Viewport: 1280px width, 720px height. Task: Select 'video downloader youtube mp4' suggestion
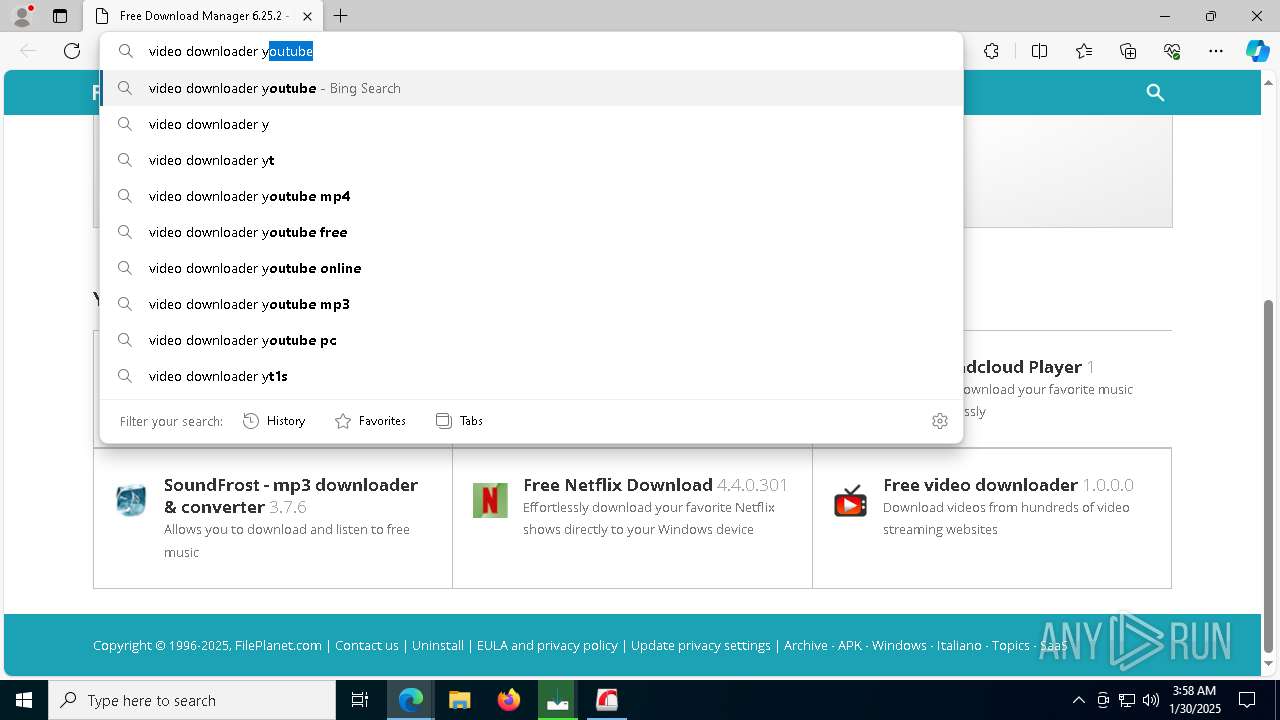coord(531,196)
